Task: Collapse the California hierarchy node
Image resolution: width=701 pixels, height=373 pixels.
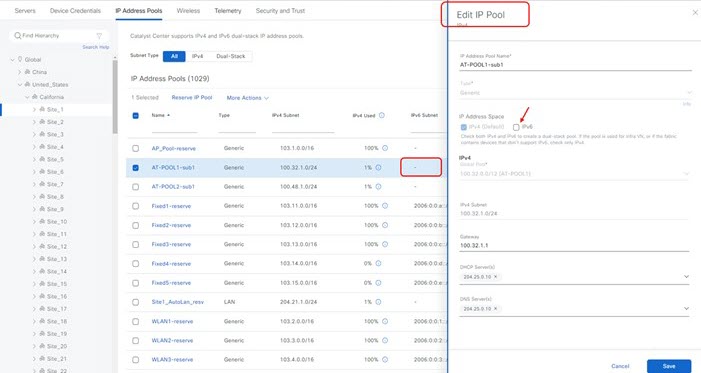Action: [x=27, y=97]
